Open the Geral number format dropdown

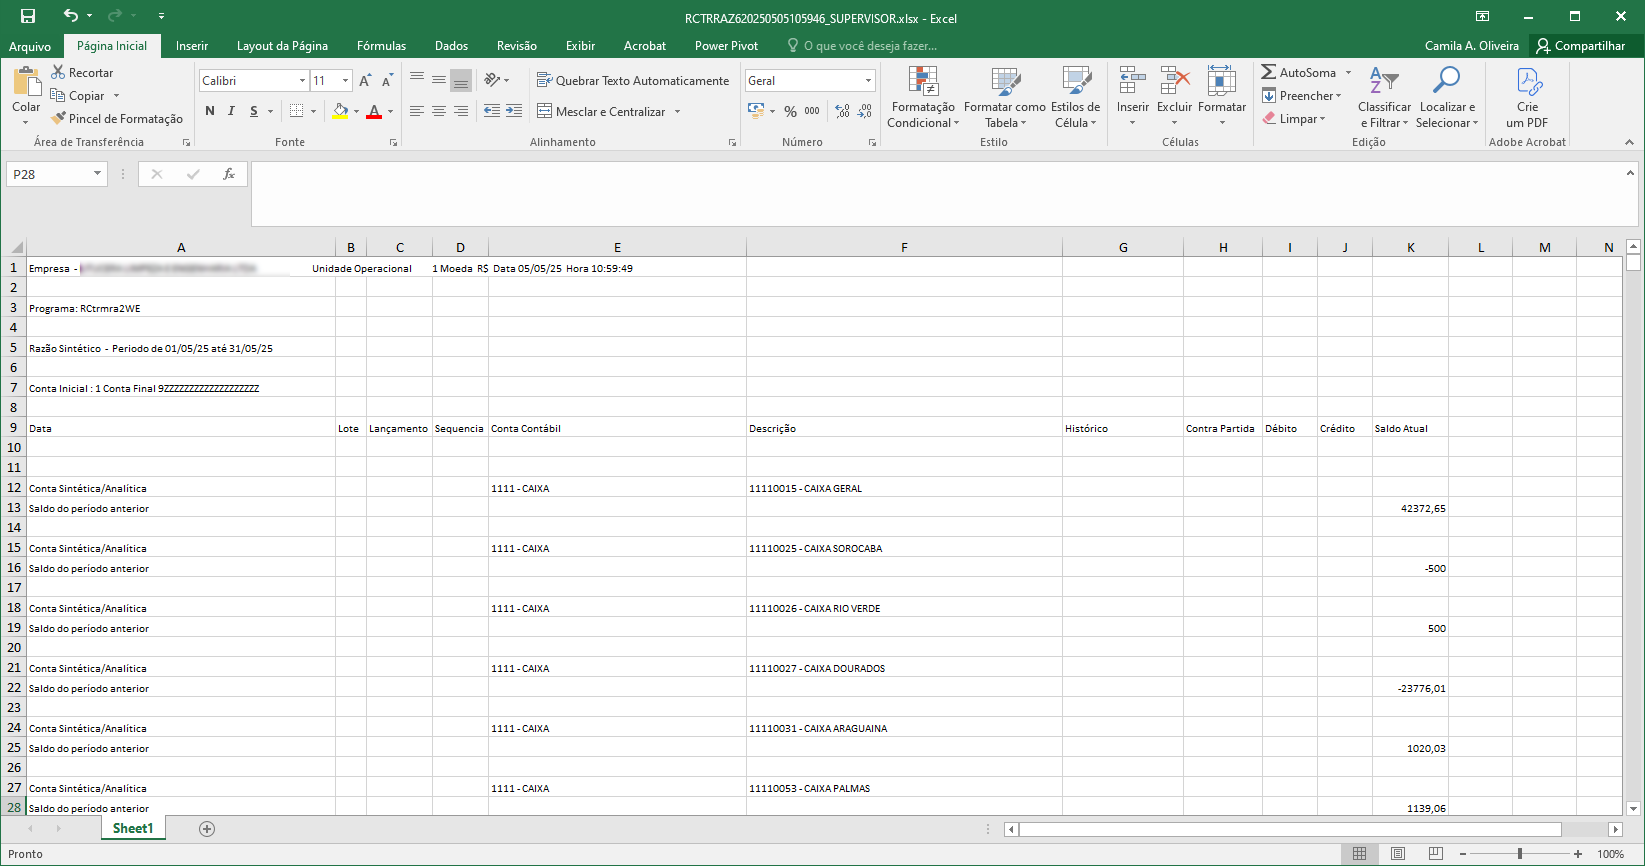tap(868, 80)
